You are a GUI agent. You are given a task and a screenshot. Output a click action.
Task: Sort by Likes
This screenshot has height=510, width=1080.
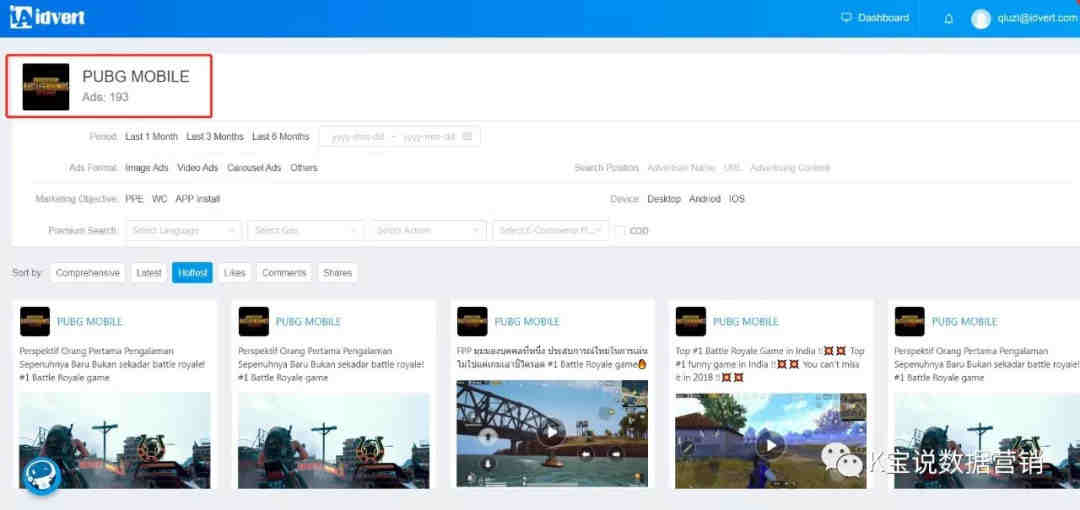[234, 273]
